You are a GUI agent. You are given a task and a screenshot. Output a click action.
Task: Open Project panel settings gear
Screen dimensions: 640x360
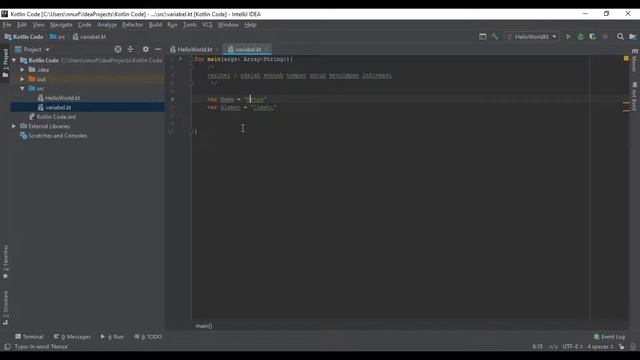tap(146, 49)
